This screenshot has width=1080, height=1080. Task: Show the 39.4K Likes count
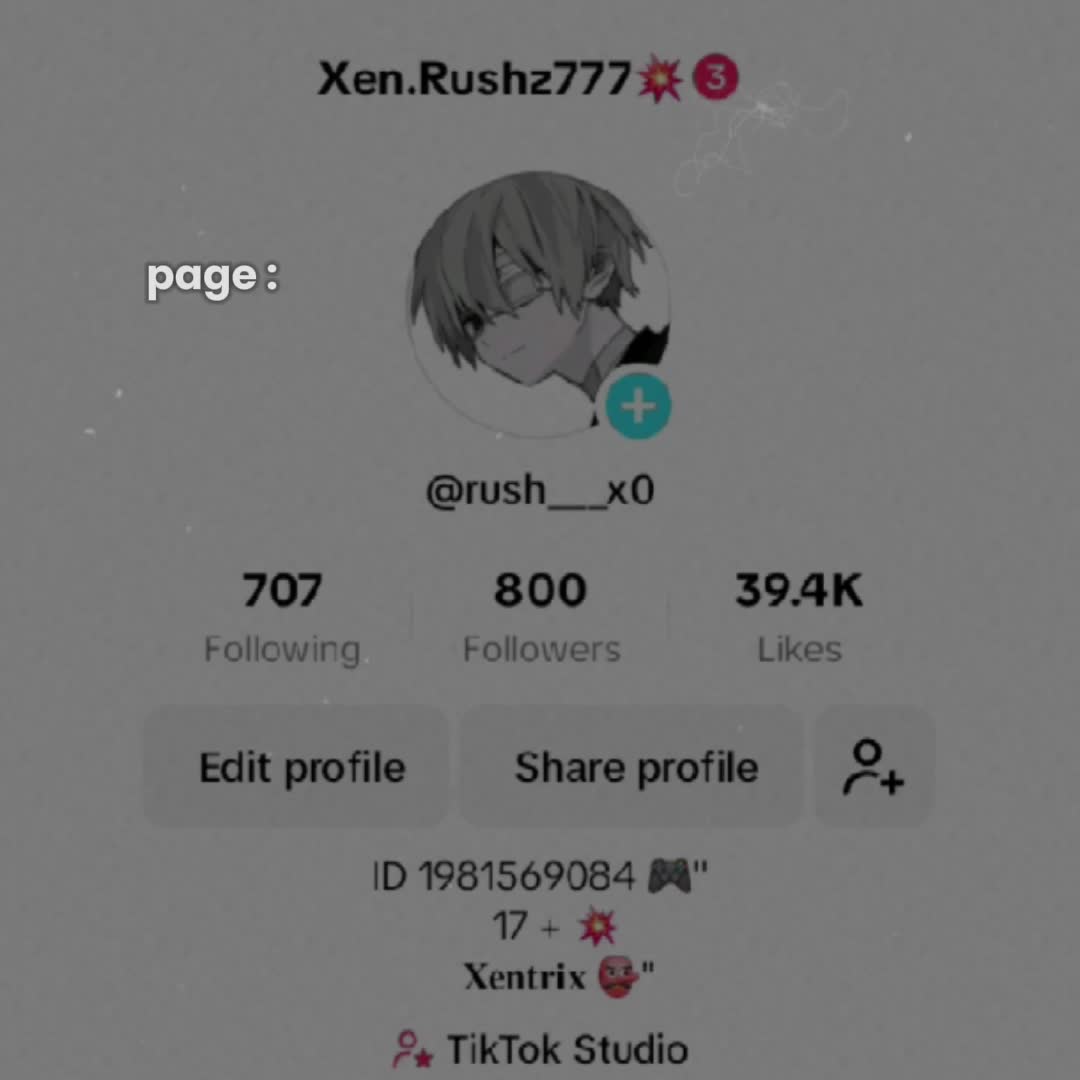tap(799, 618)
